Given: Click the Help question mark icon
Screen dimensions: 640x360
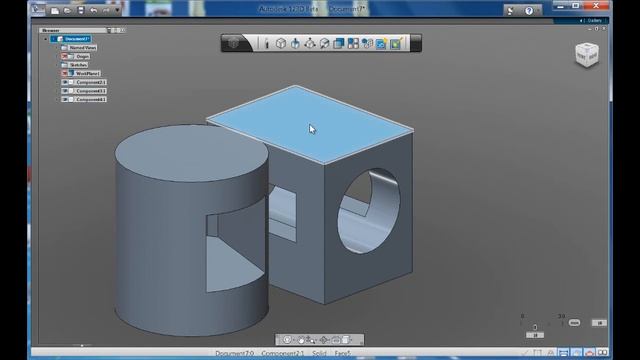Looking at the screenshot, I should coord(529,11).
